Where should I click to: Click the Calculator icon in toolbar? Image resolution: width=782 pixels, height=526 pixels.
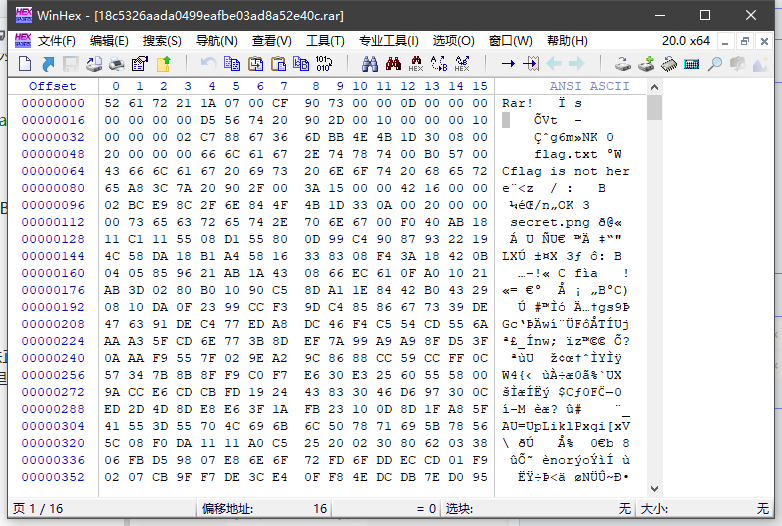[x=692, y=64]
